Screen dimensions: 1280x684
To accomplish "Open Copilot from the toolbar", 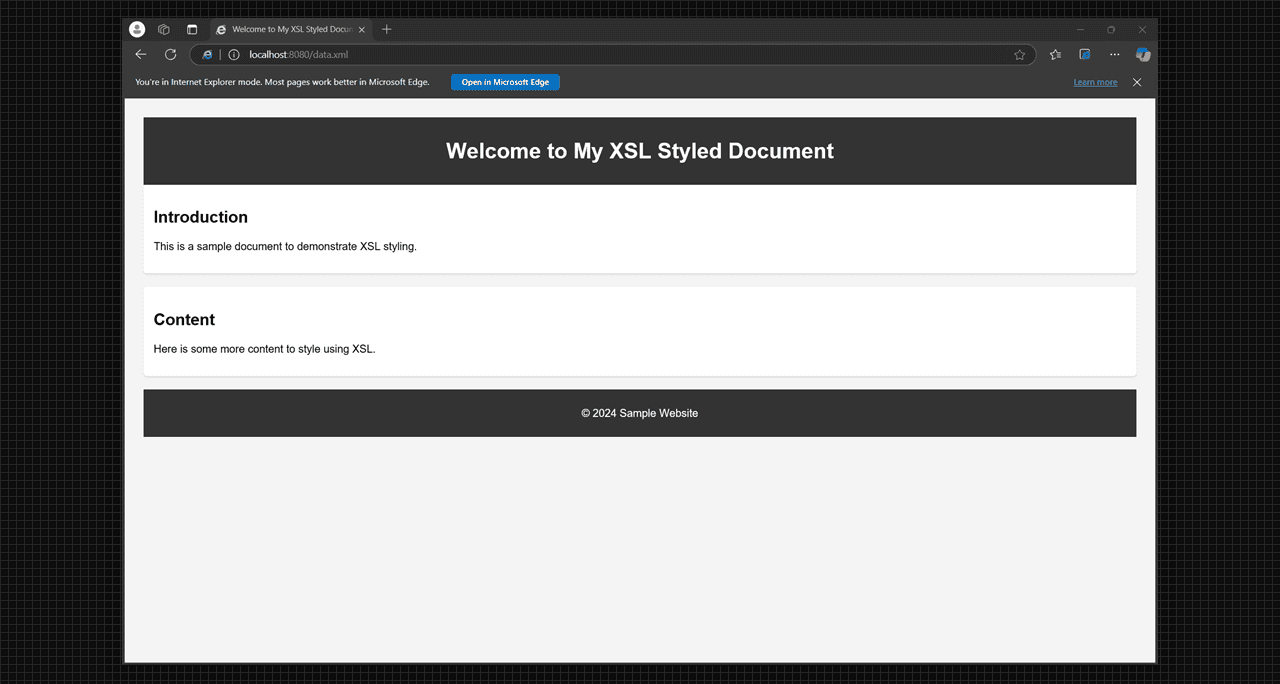I will pyautogui.click(x=1143, y=54).
